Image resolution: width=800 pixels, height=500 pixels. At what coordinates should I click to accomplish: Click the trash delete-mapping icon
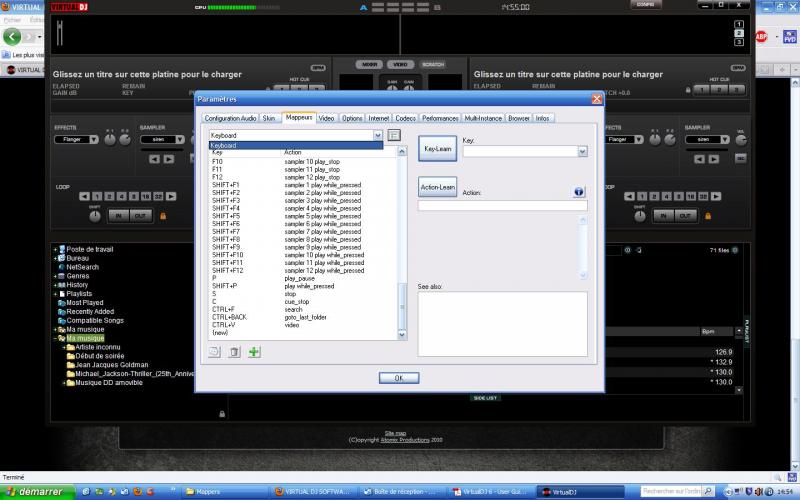pos(234,352)
